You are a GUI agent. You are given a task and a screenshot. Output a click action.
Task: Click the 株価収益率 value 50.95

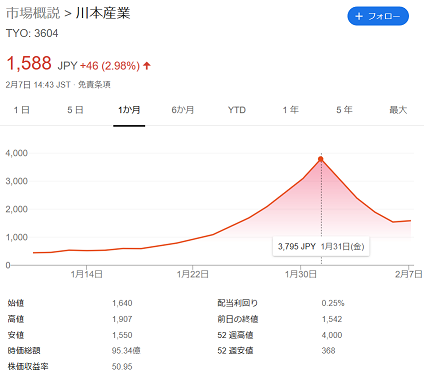122,367
